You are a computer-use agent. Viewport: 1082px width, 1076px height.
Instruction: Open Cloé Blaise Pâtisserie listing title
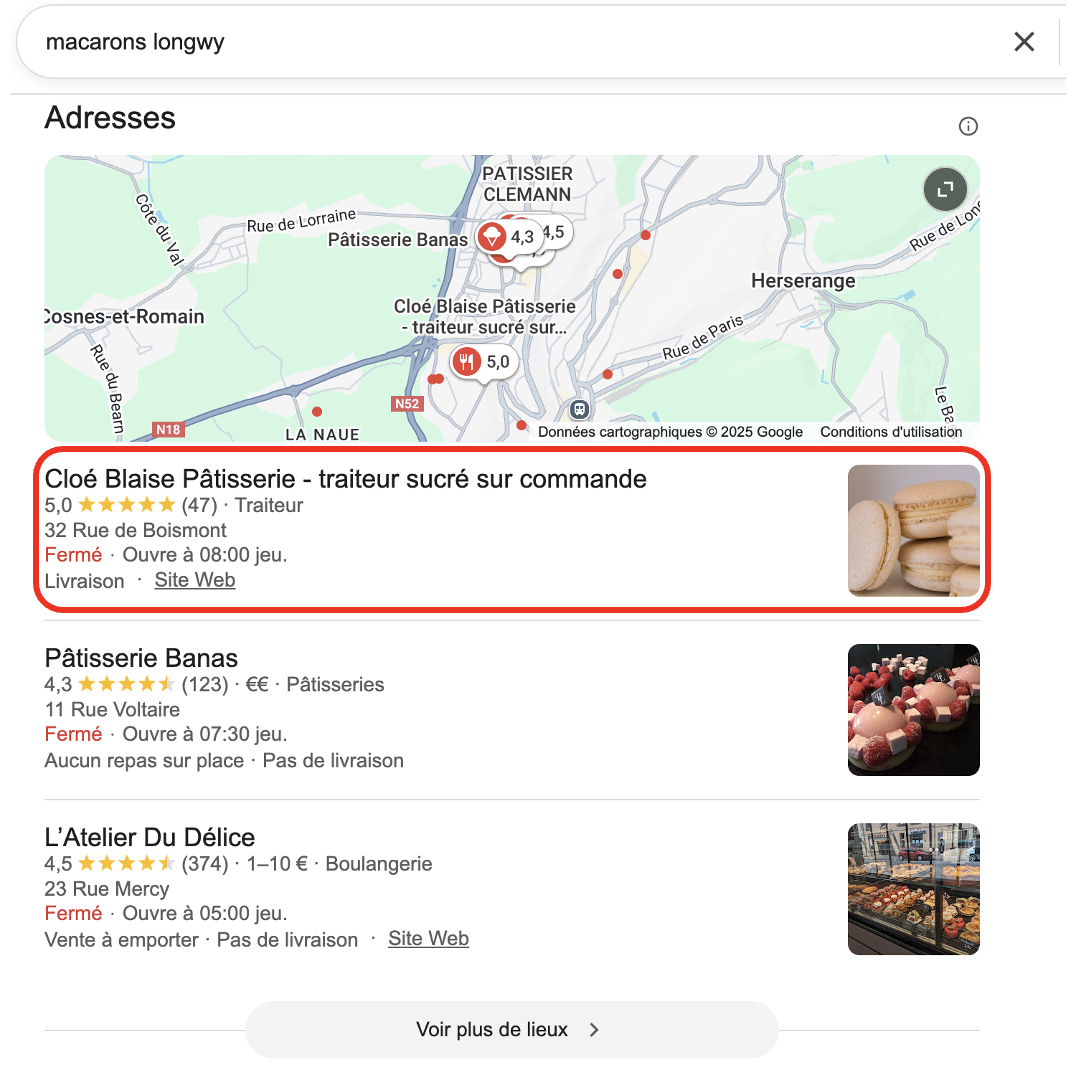[346, 479]
